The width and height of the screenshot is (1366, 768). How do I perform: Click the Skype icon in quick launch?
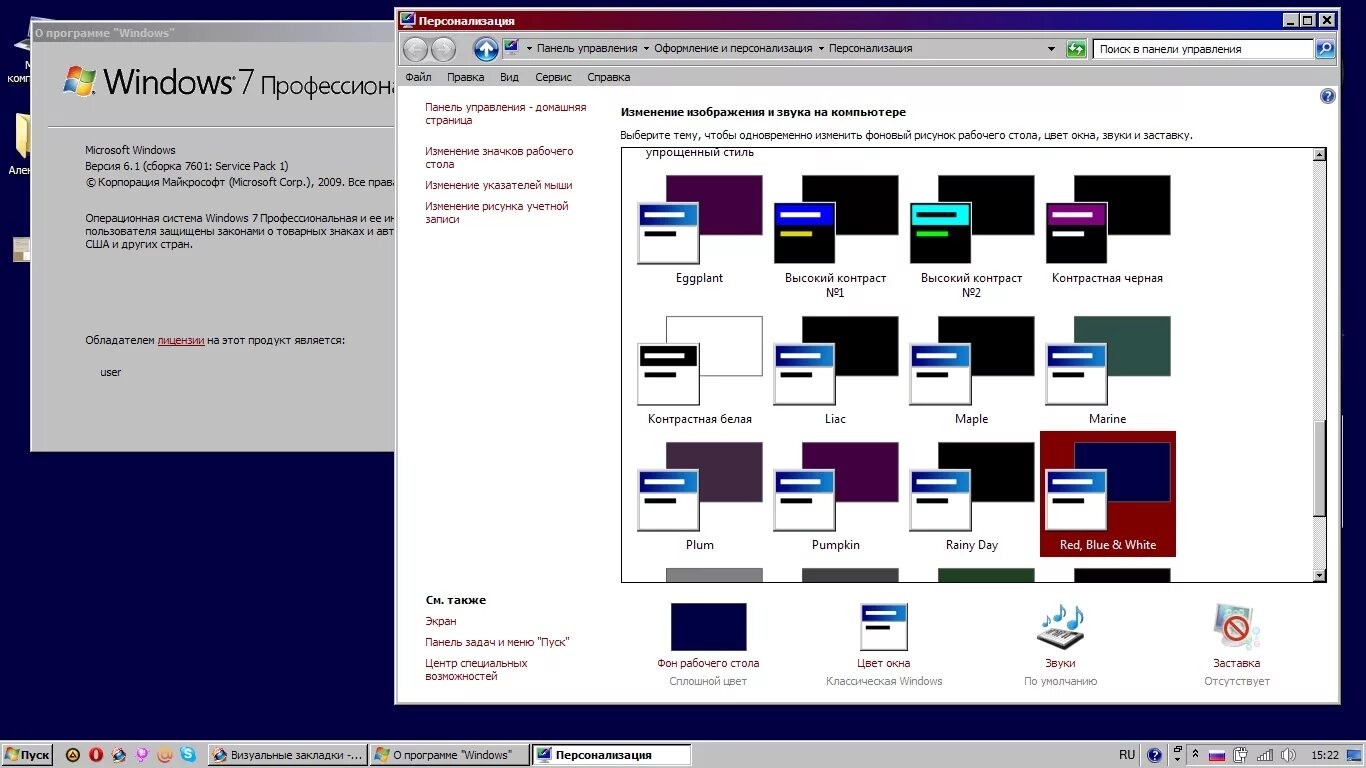click(x=188, y=755)
